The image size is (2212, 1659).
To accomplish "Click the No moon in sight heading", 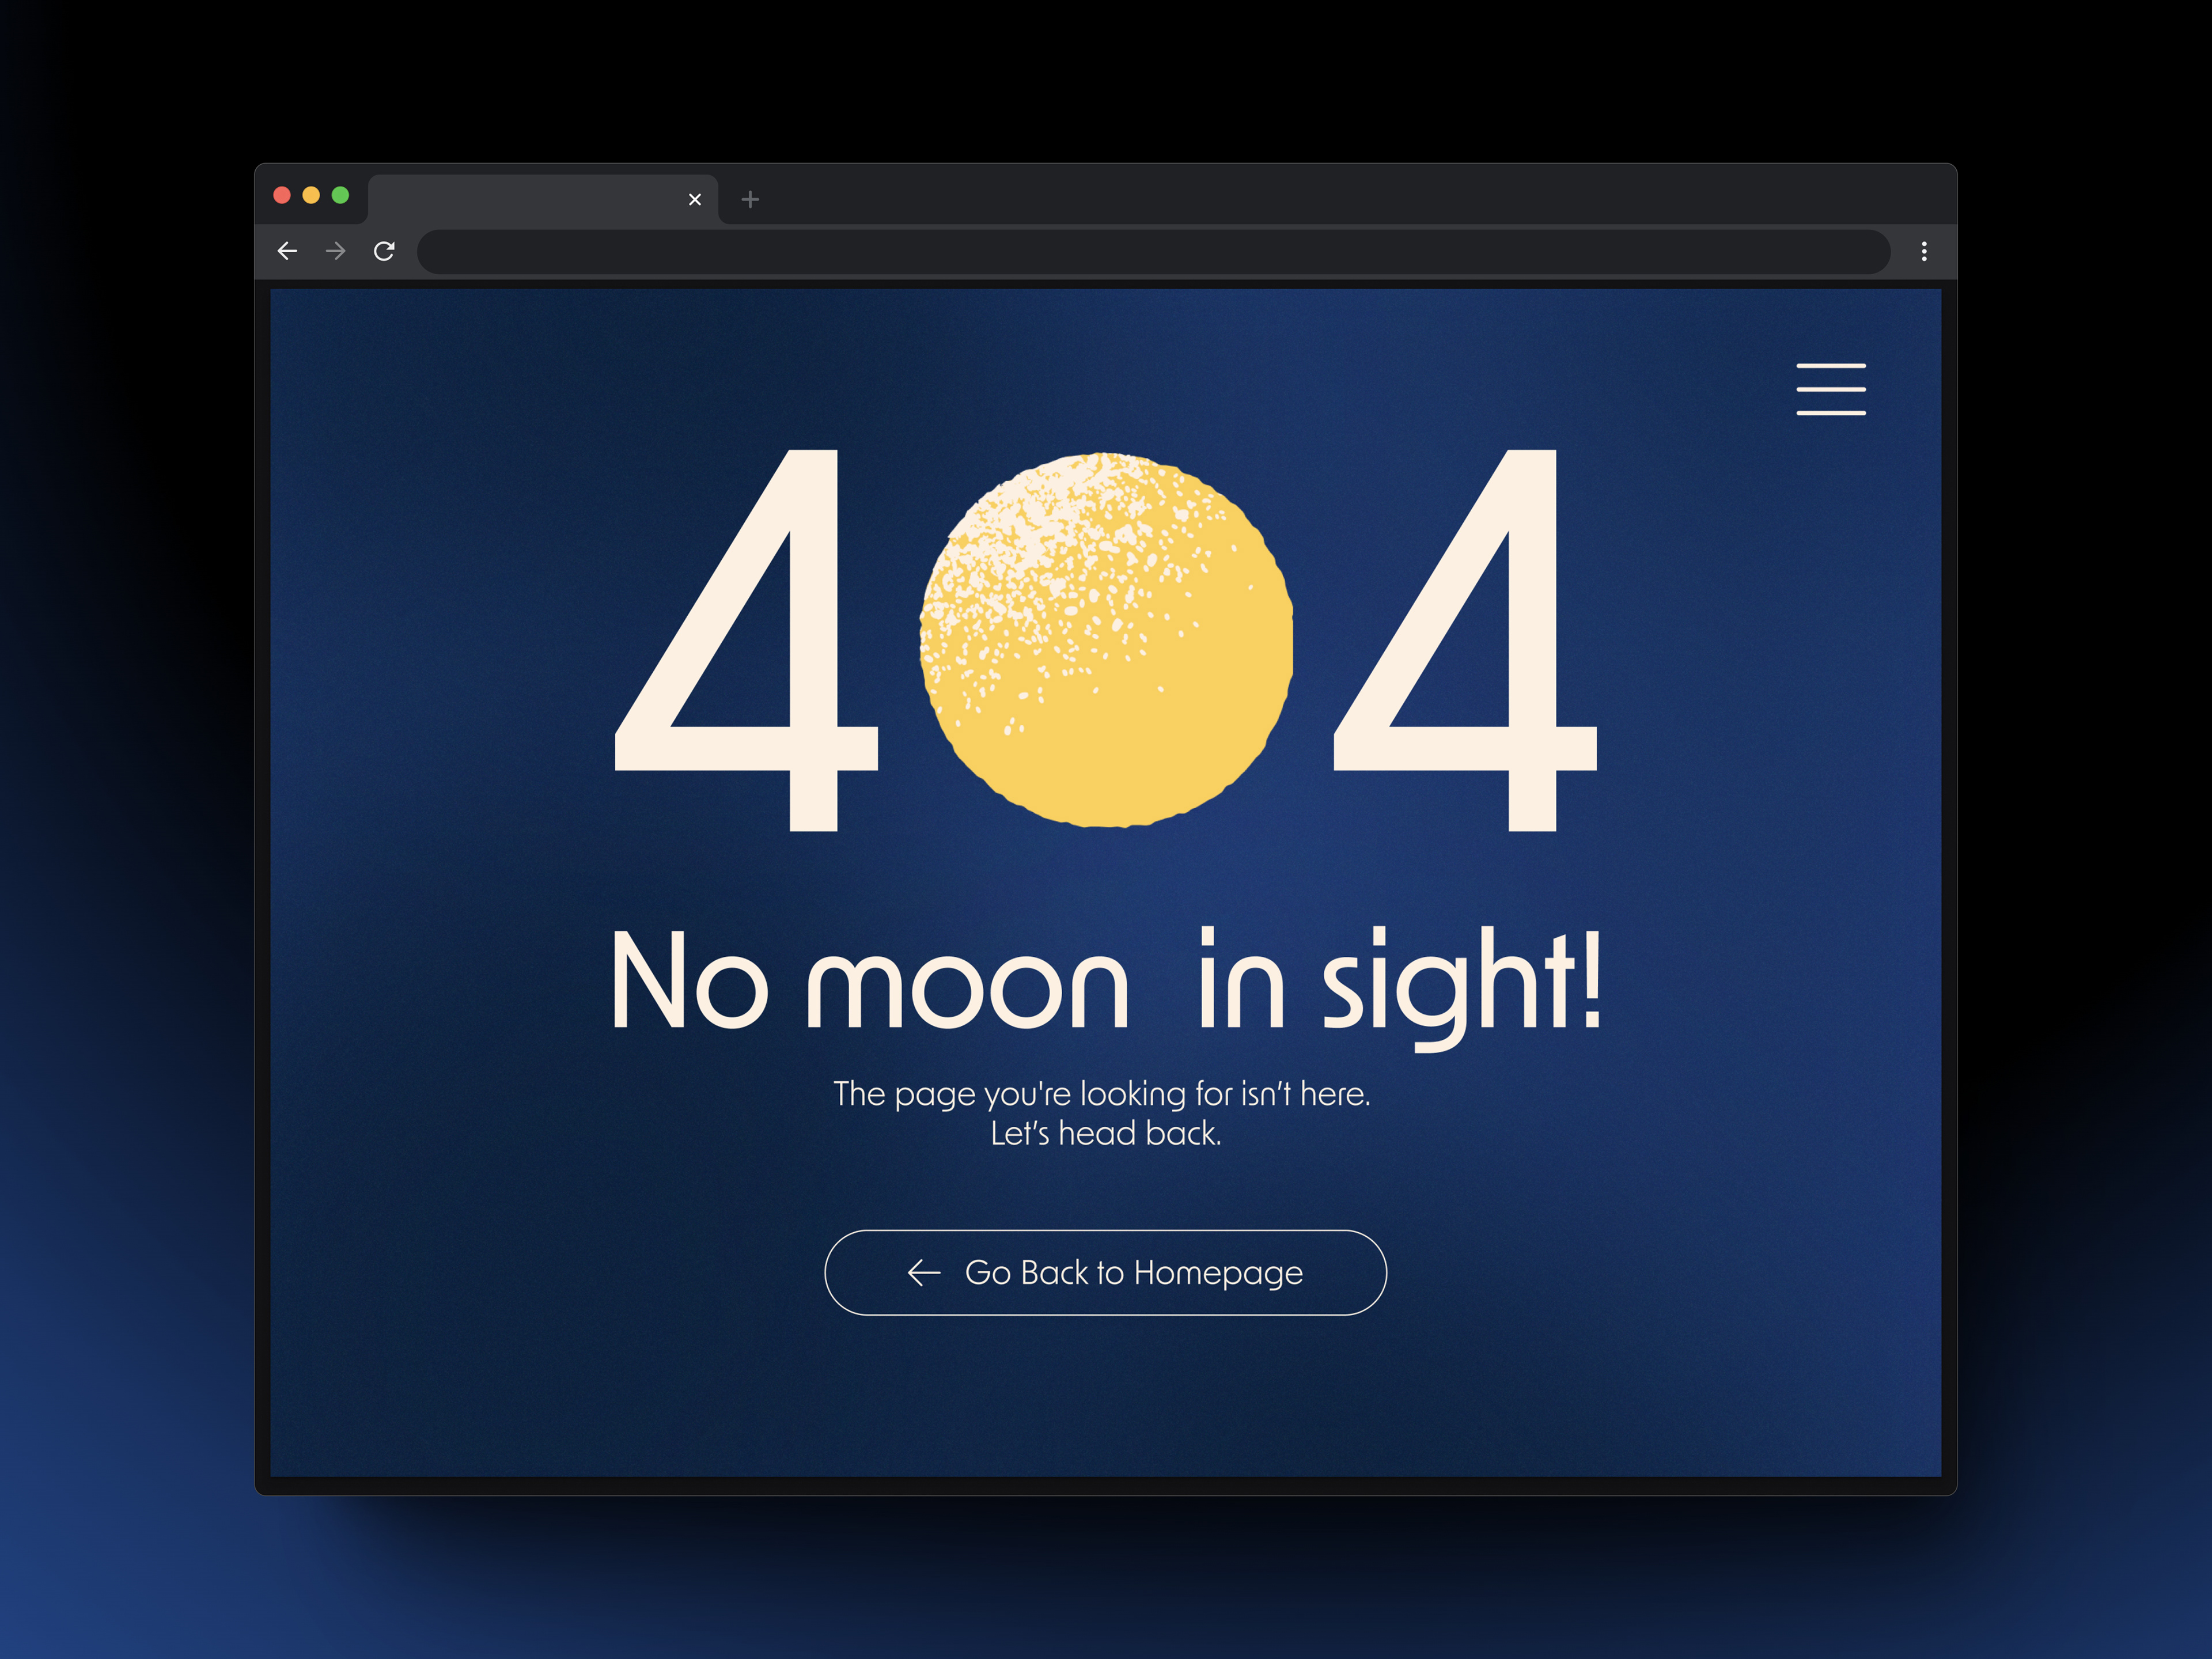I will pyautogui.click(x=1106, y=984).
